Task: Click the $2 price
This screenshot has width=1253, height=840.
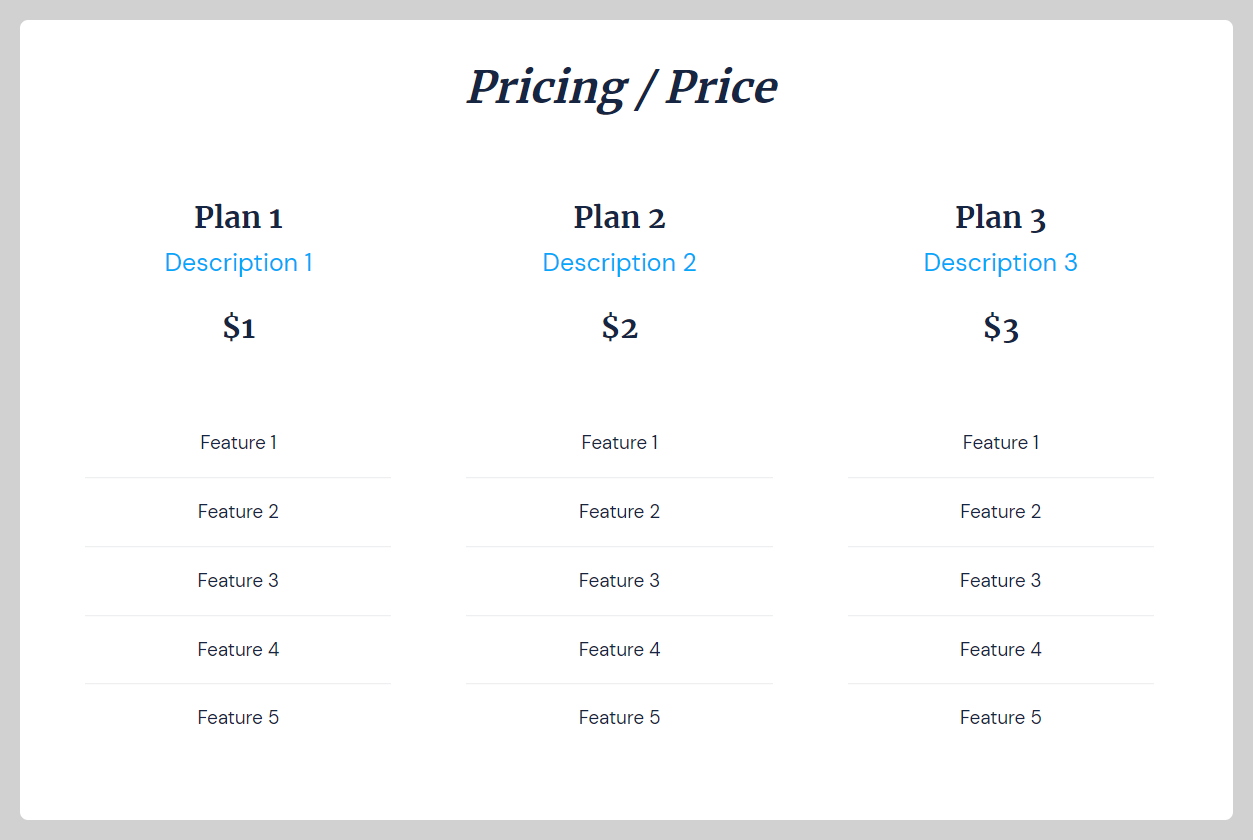Action: 619,327
